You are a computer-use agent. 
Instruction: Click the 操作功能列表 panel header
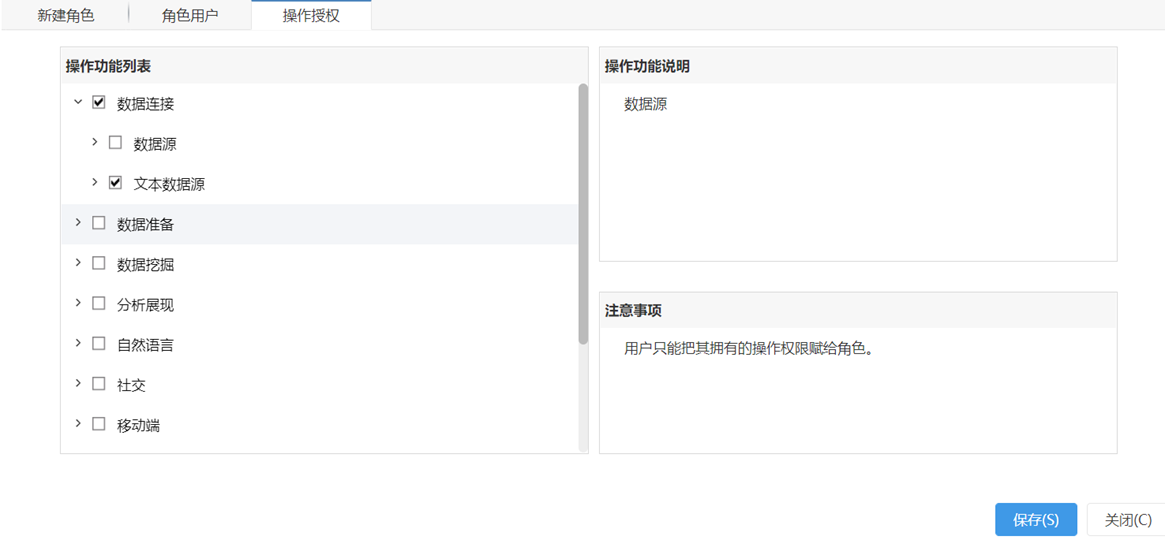[x=324, y=66]
